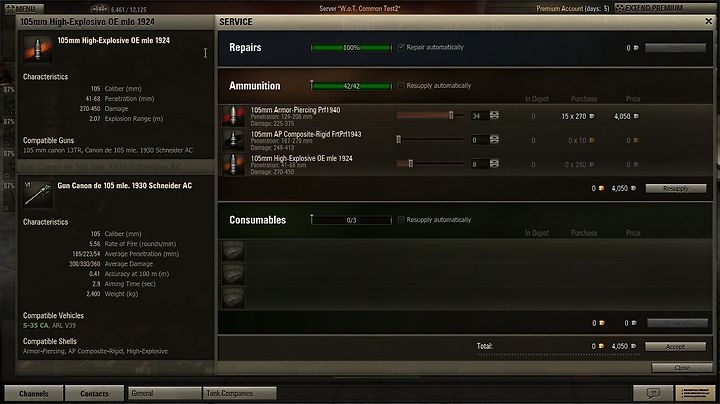Open the Tank Companies tab

coord(239,393)
